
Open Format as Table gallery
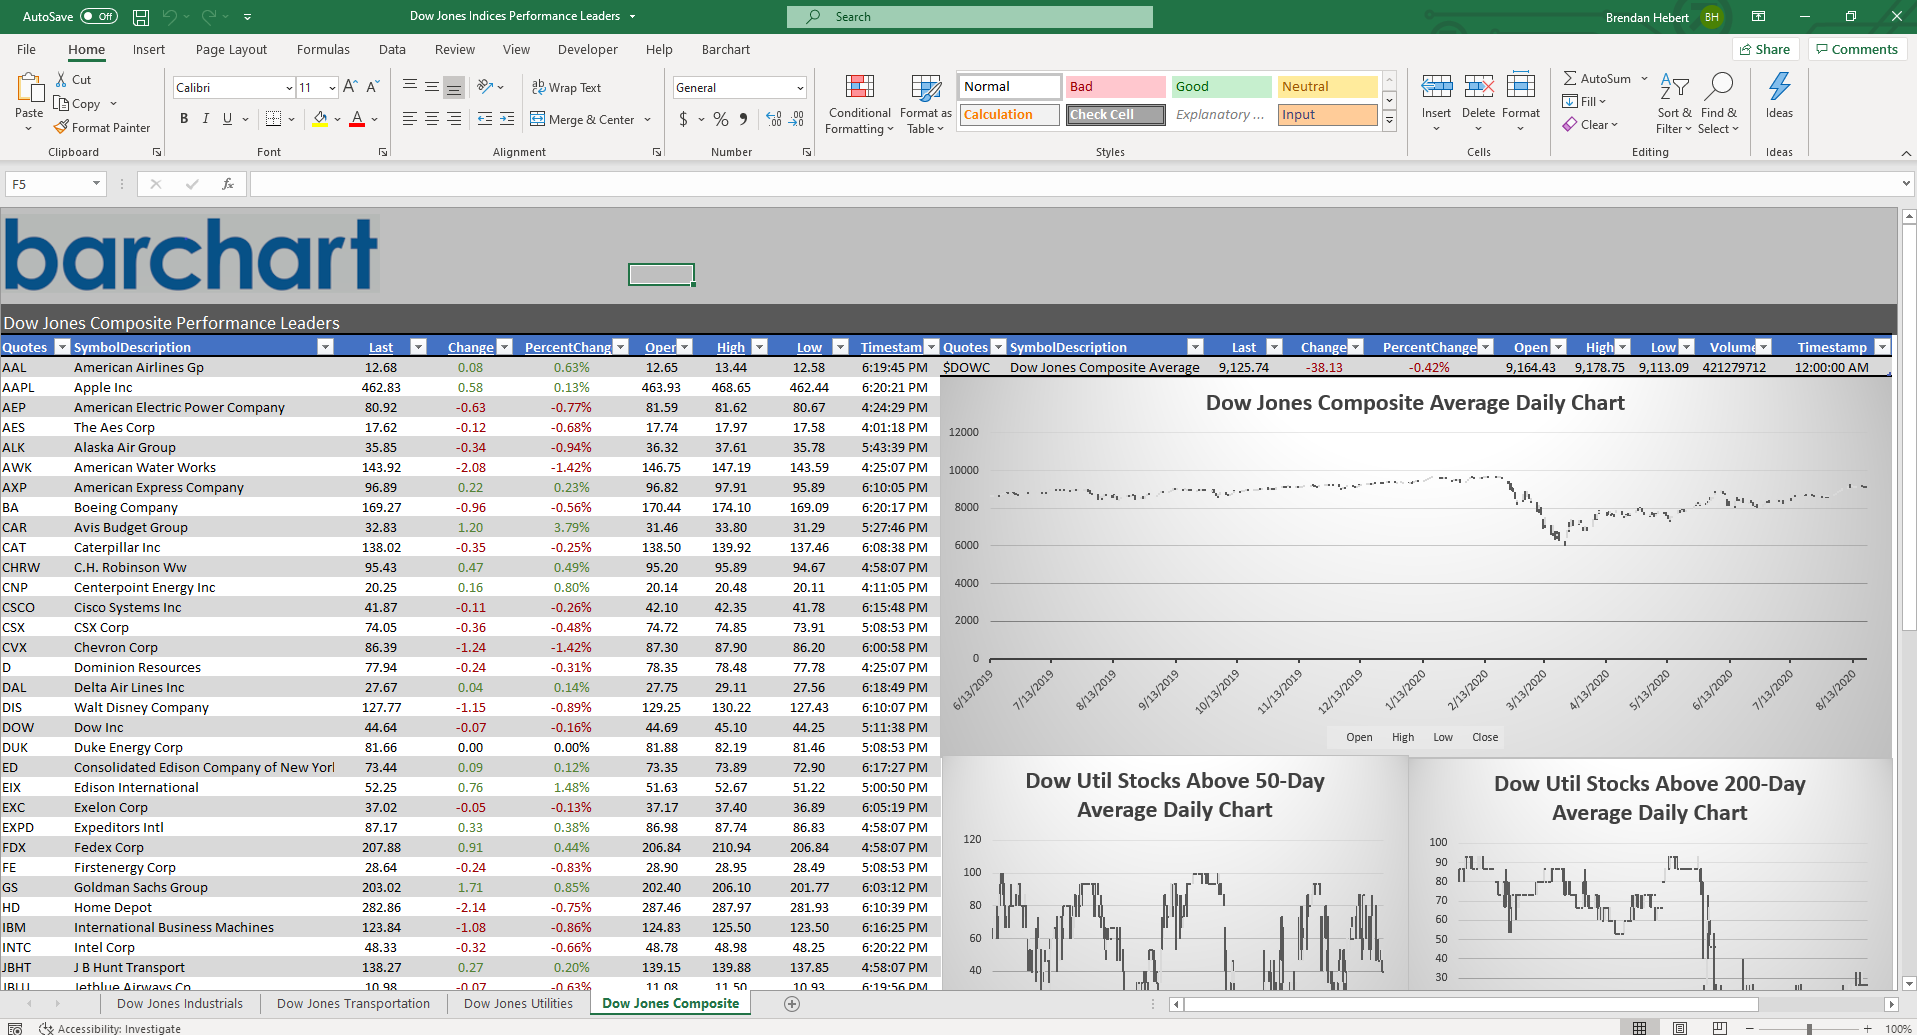[926, 104]
